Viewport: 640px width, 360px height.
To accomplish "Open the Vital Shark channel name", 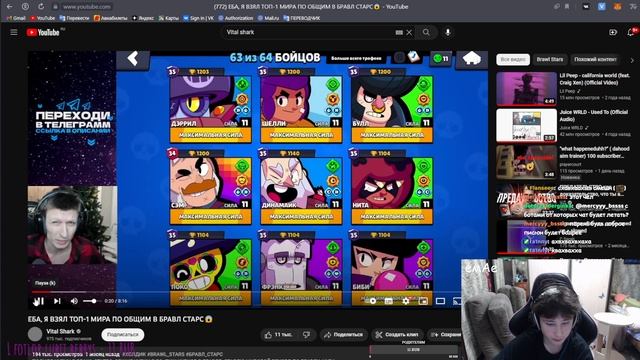I will [60, 331].
